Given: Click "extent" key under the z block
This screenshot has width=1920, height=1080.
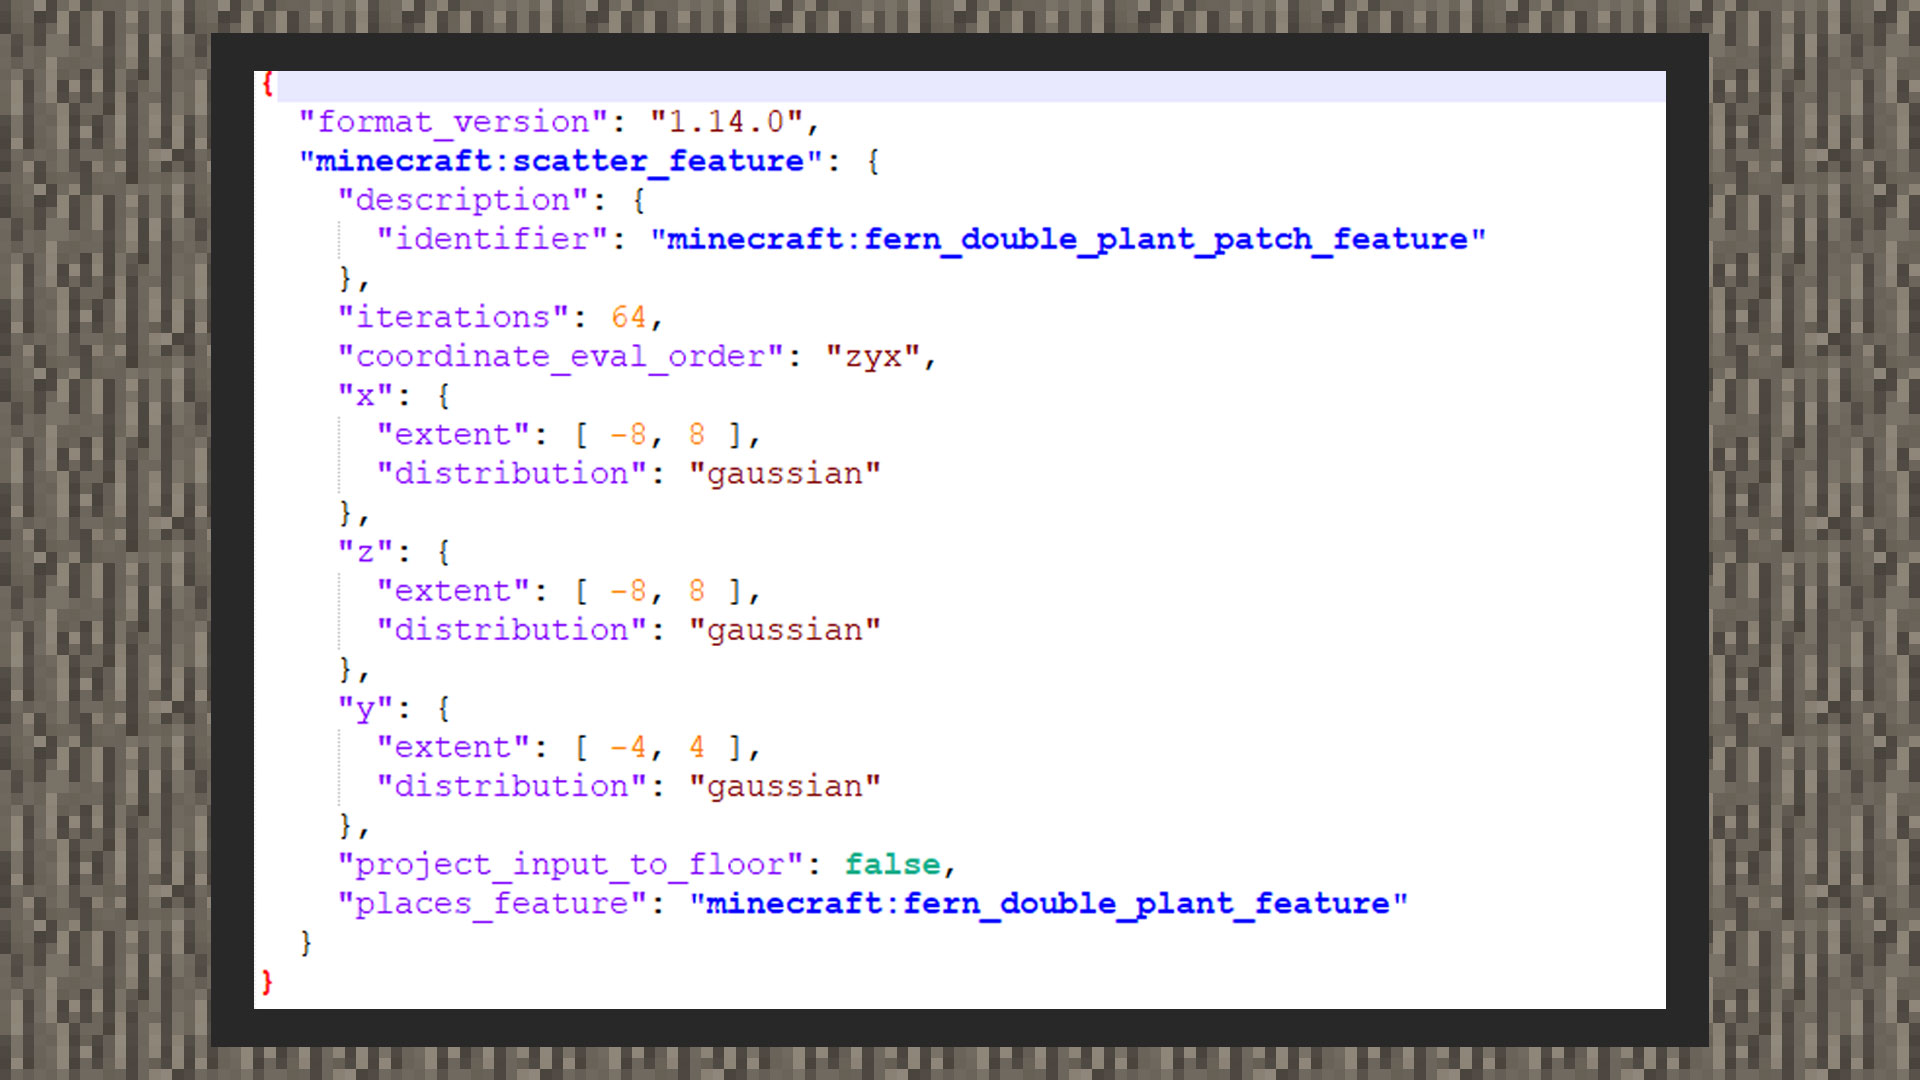Looking at the screenshot, I should [x=453, y=590].
